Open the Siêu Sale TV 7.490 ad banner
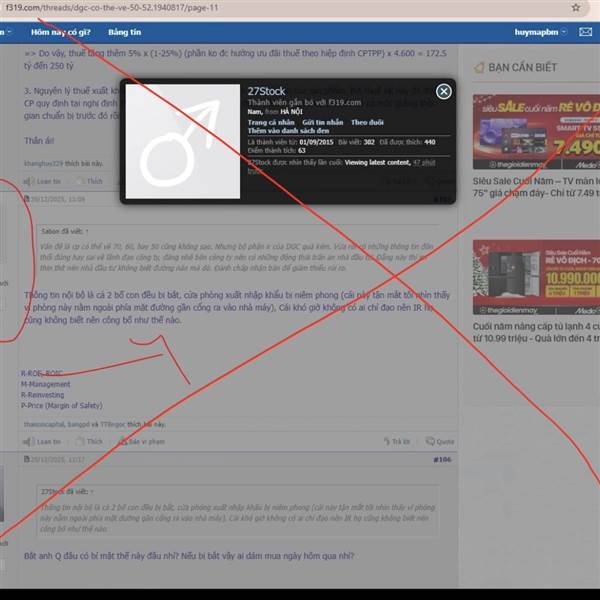This screenshot has width=600, height=600. (536, 132)
